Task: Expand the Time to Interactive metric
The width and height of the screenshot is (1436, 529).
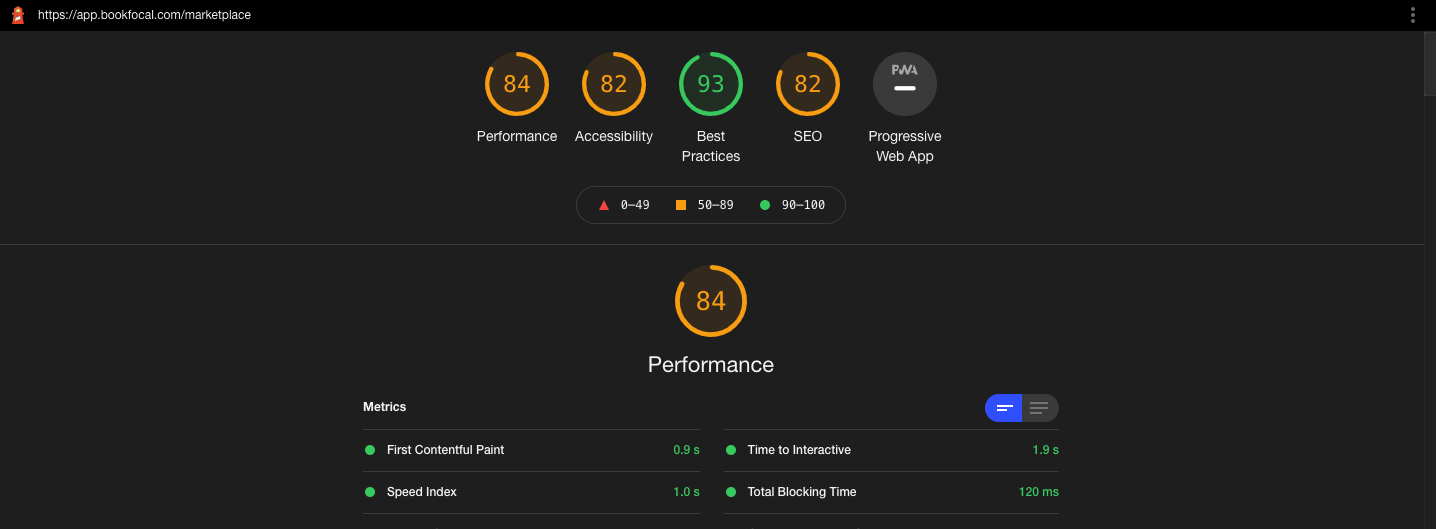Action: click(x=799, y=450)
